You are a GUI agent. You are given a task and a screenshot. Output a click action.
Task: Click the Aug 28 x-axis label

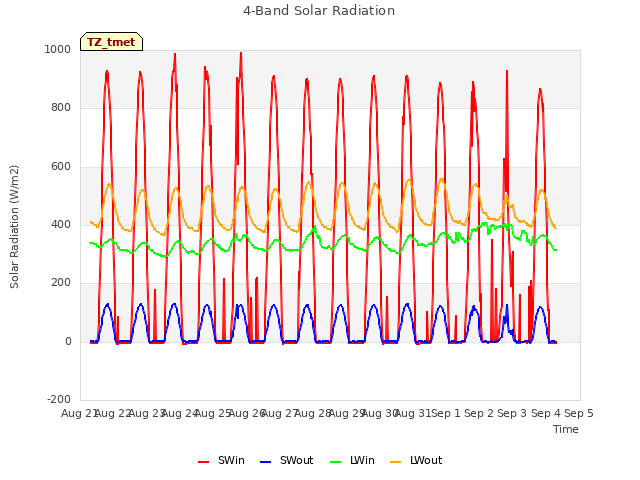click(x=313, y=413)
